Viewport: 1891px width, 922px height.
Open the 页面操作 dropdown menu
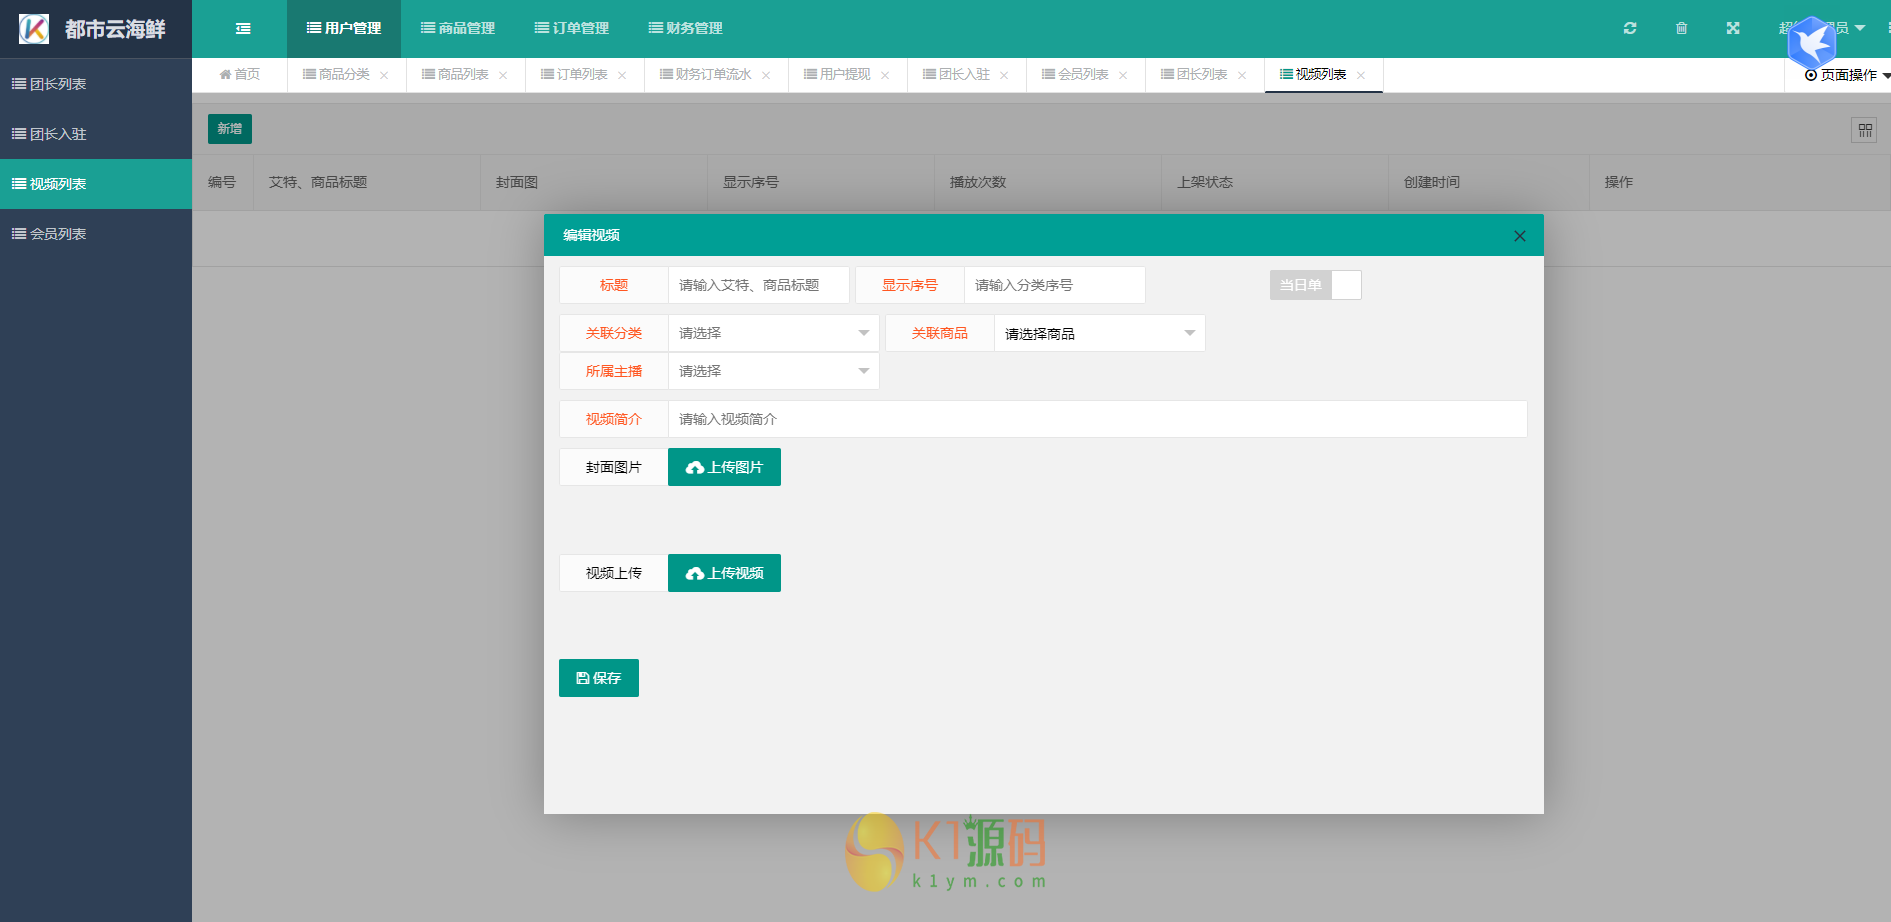click(x=1846, y=75)
